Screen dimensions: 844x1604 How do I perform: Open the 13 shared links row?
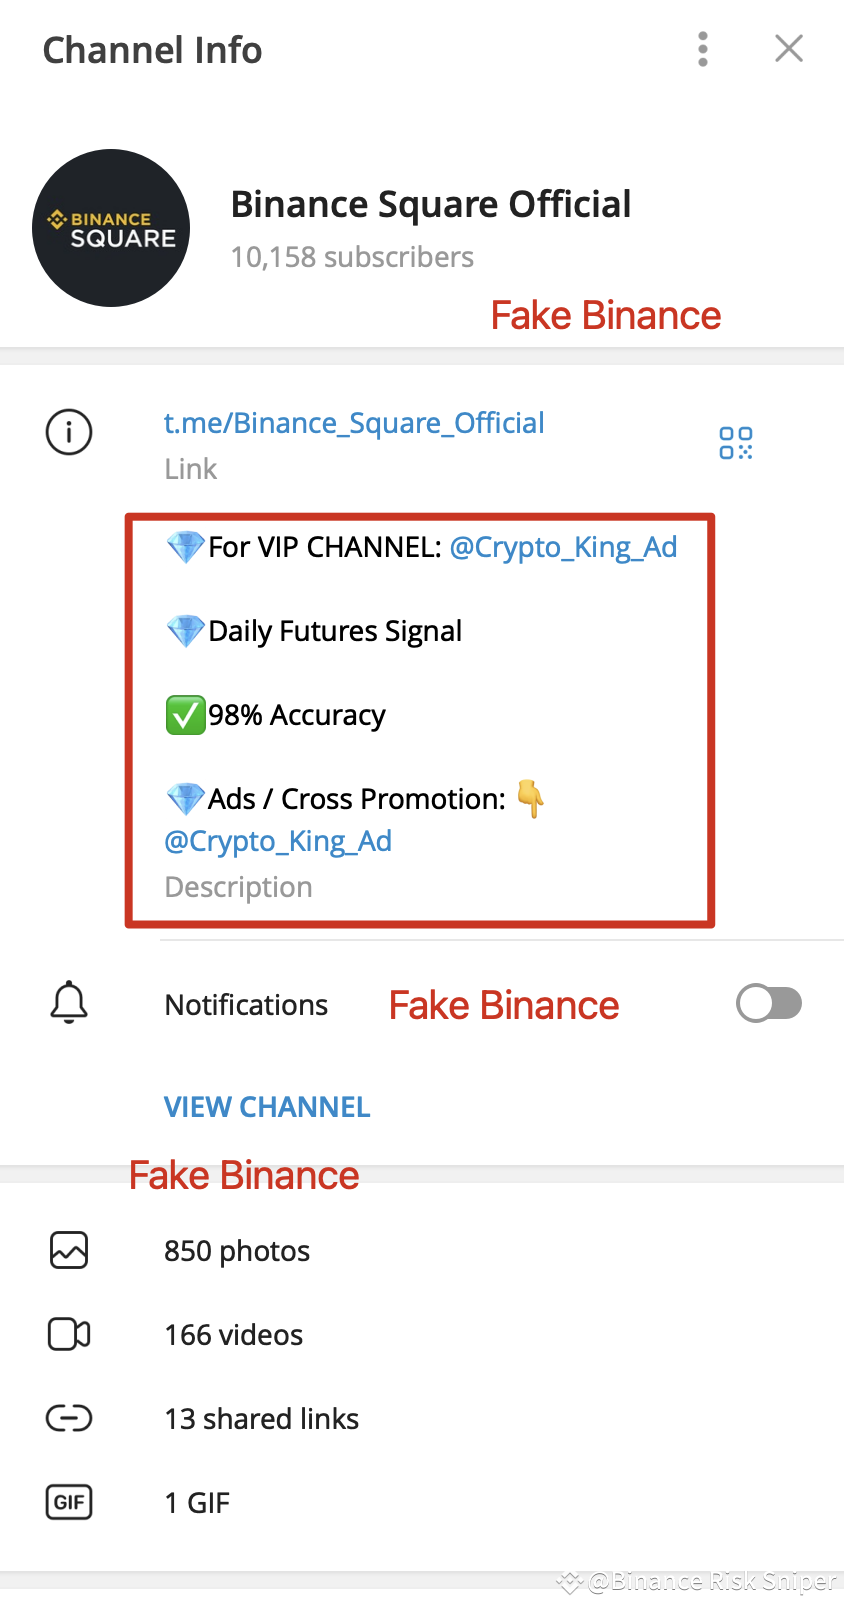pyautogui.click(x=261, y=1418)
